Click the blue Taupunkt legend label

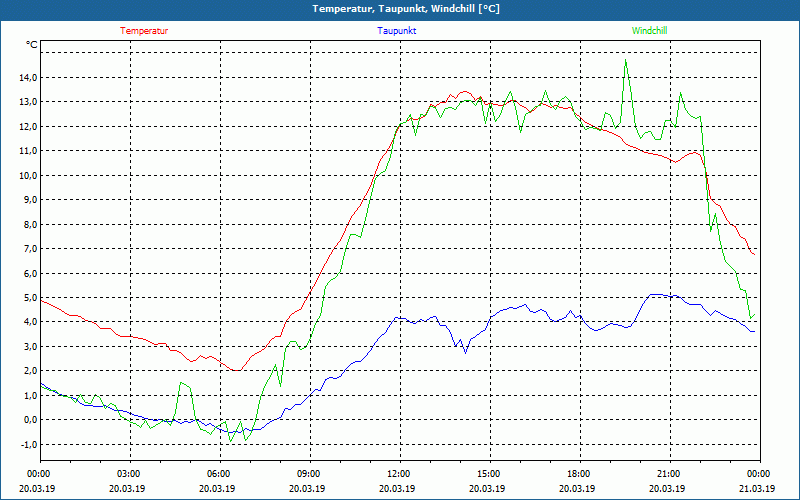coord(397,31)
